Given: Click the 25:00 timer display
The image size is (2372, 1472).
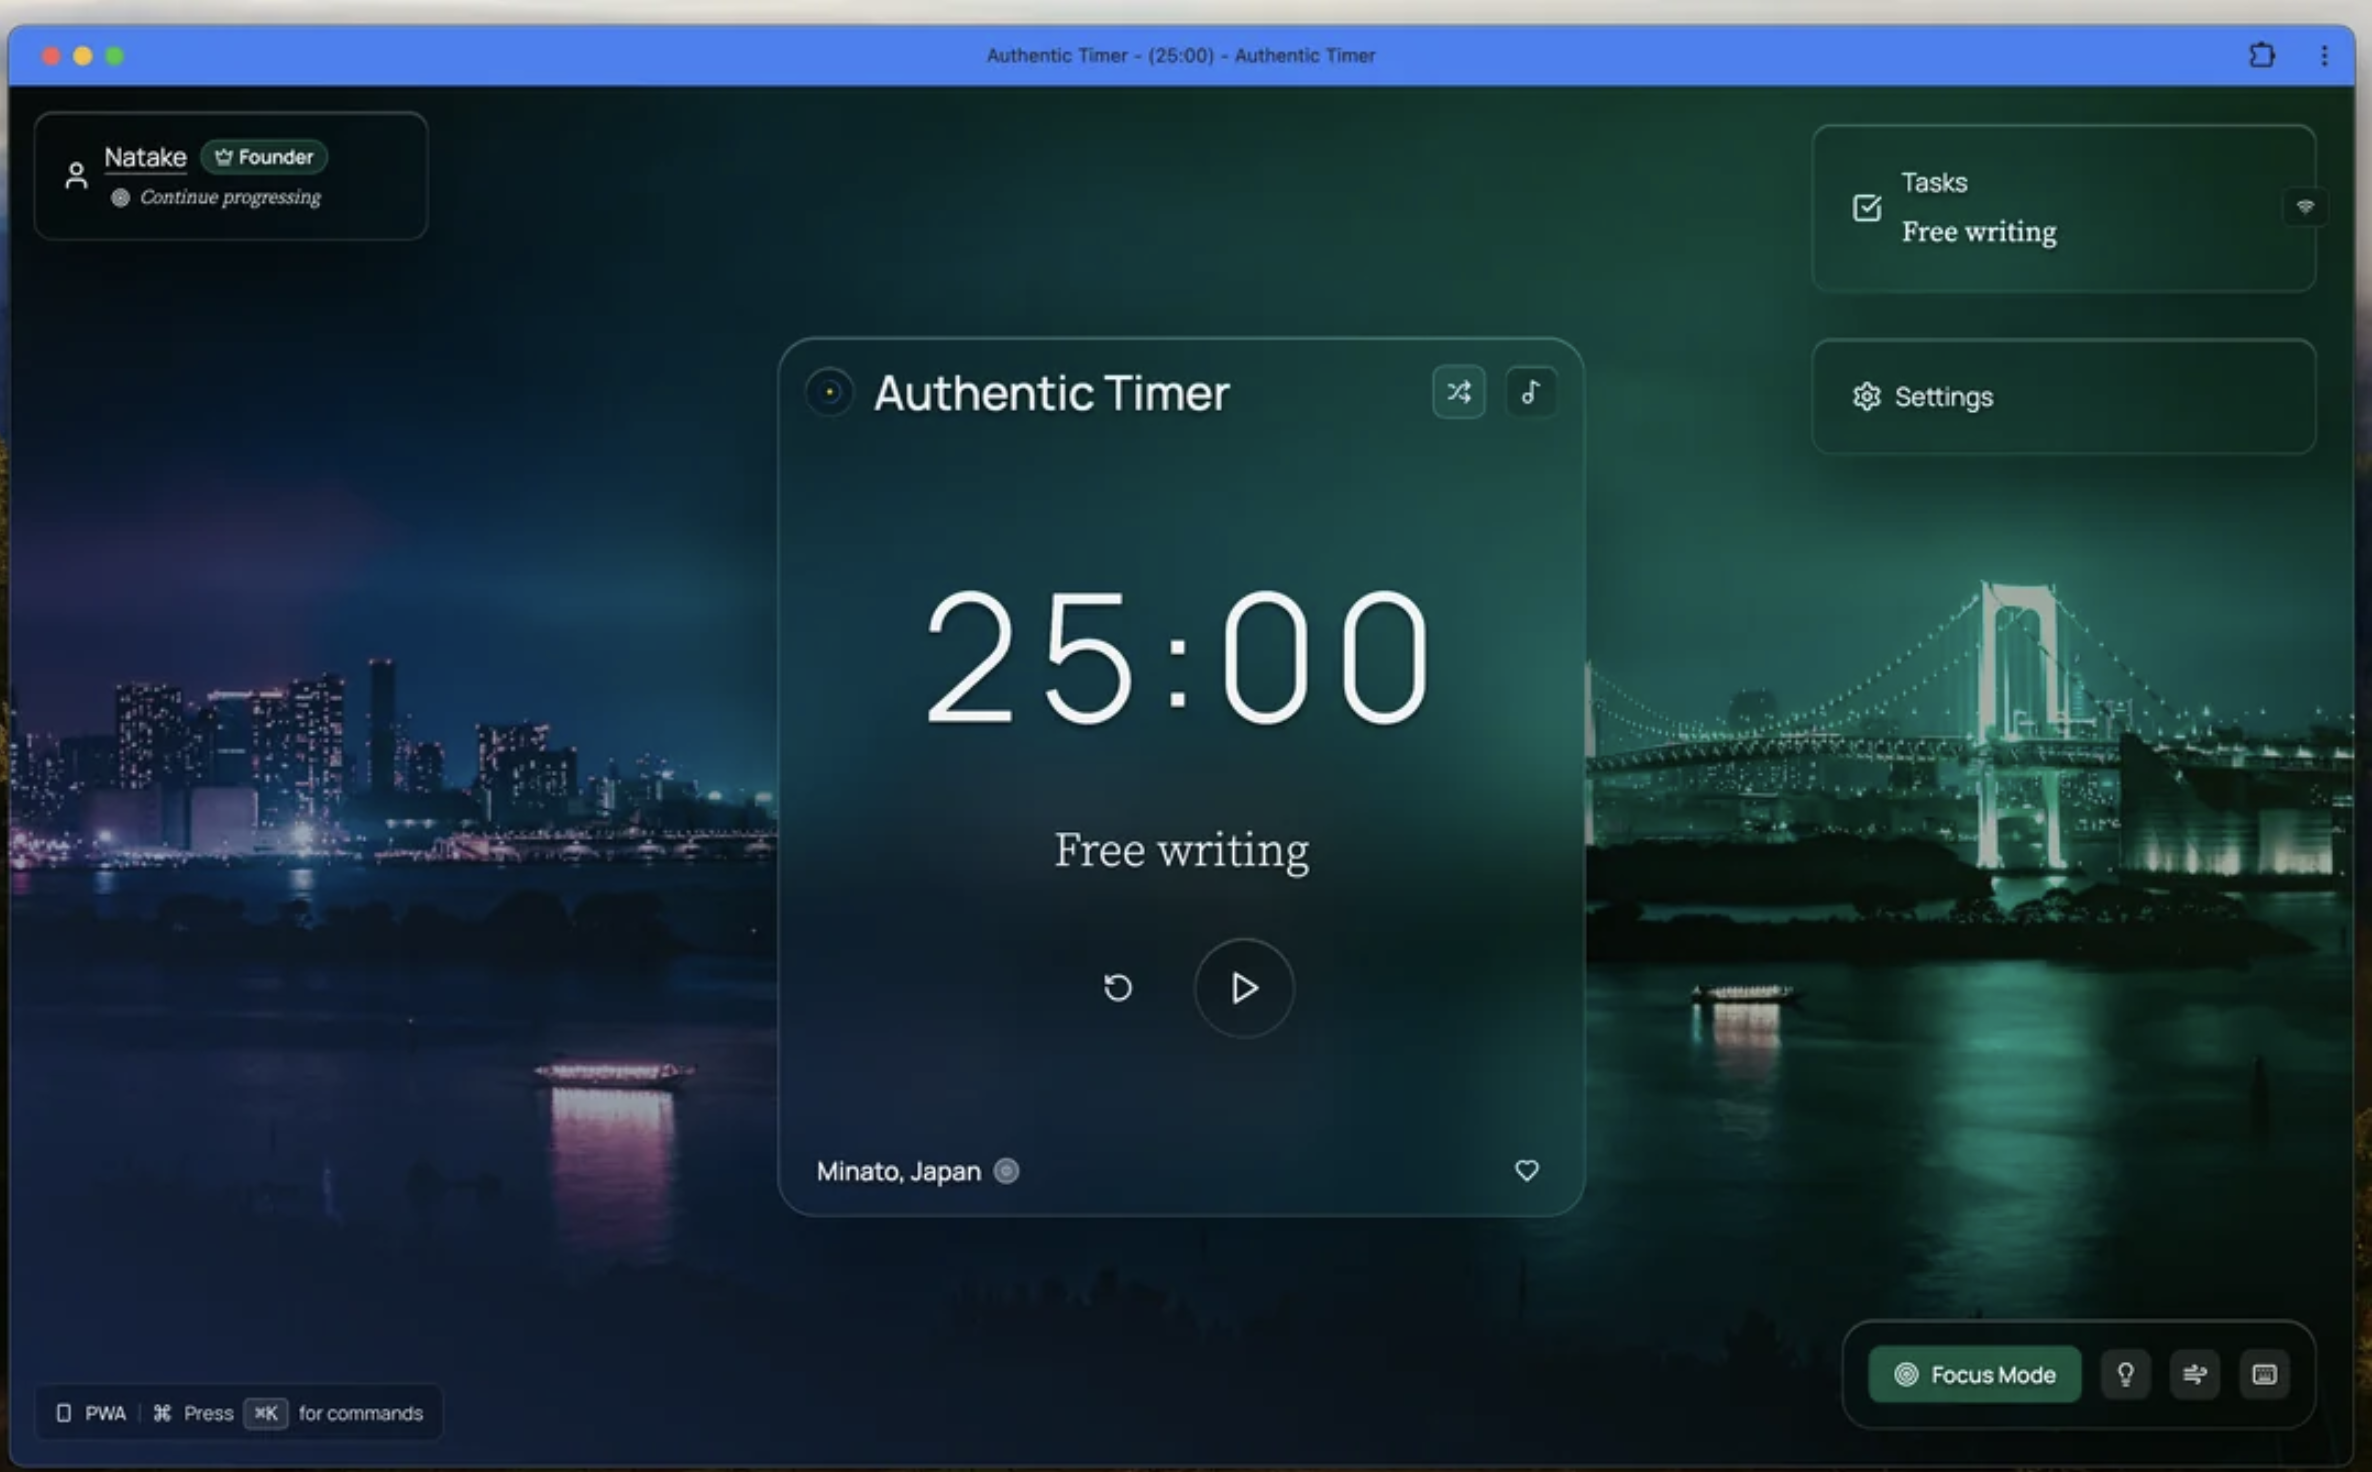Looking at the screenshot, I should [x=1178, y=657].
